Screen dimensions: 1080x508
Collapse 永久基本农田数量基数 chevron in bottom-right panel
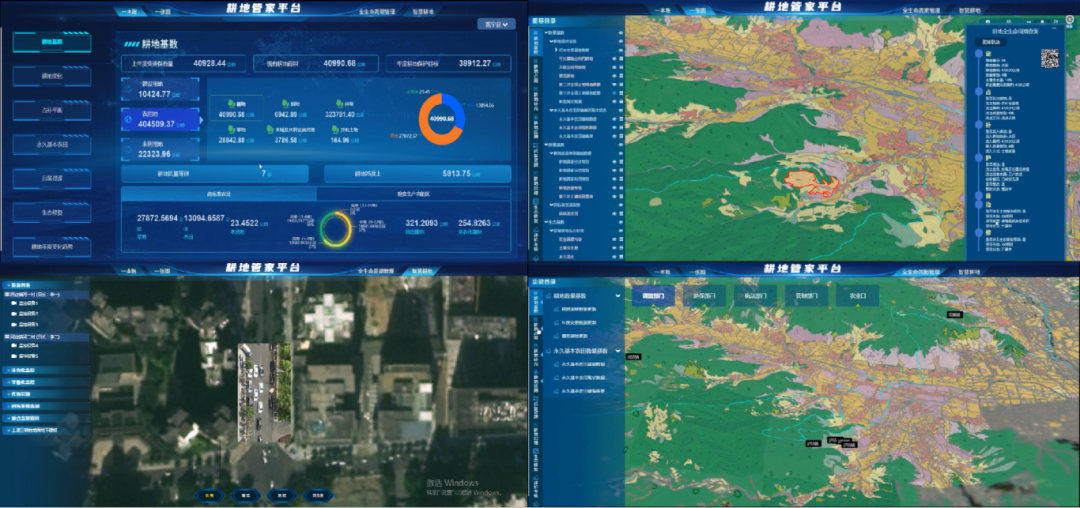point(618,350)
